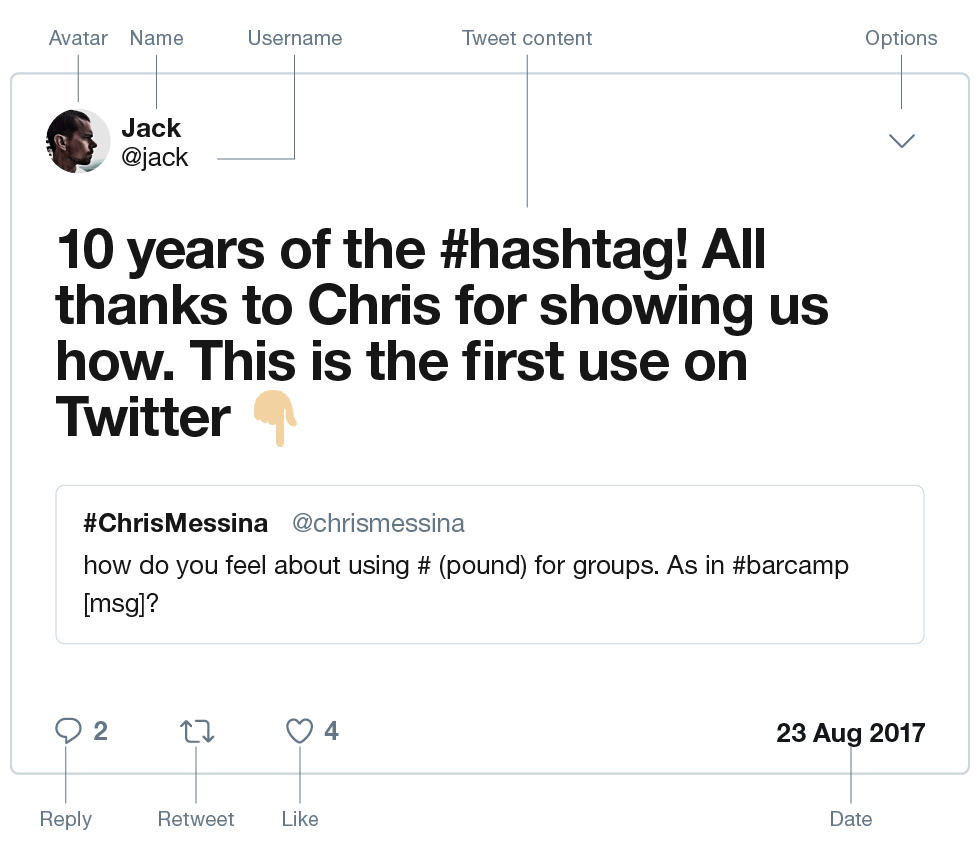Click the 23 Aug 2017 date
980x861 pixels.
click(850, 733)
